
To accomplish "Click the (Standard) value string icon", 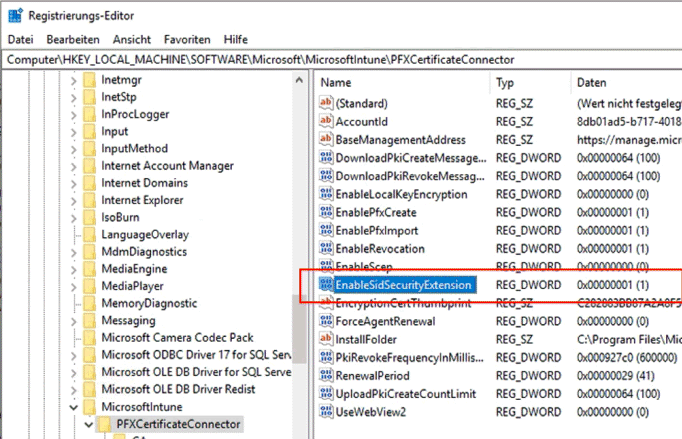I will coord(326,103).
